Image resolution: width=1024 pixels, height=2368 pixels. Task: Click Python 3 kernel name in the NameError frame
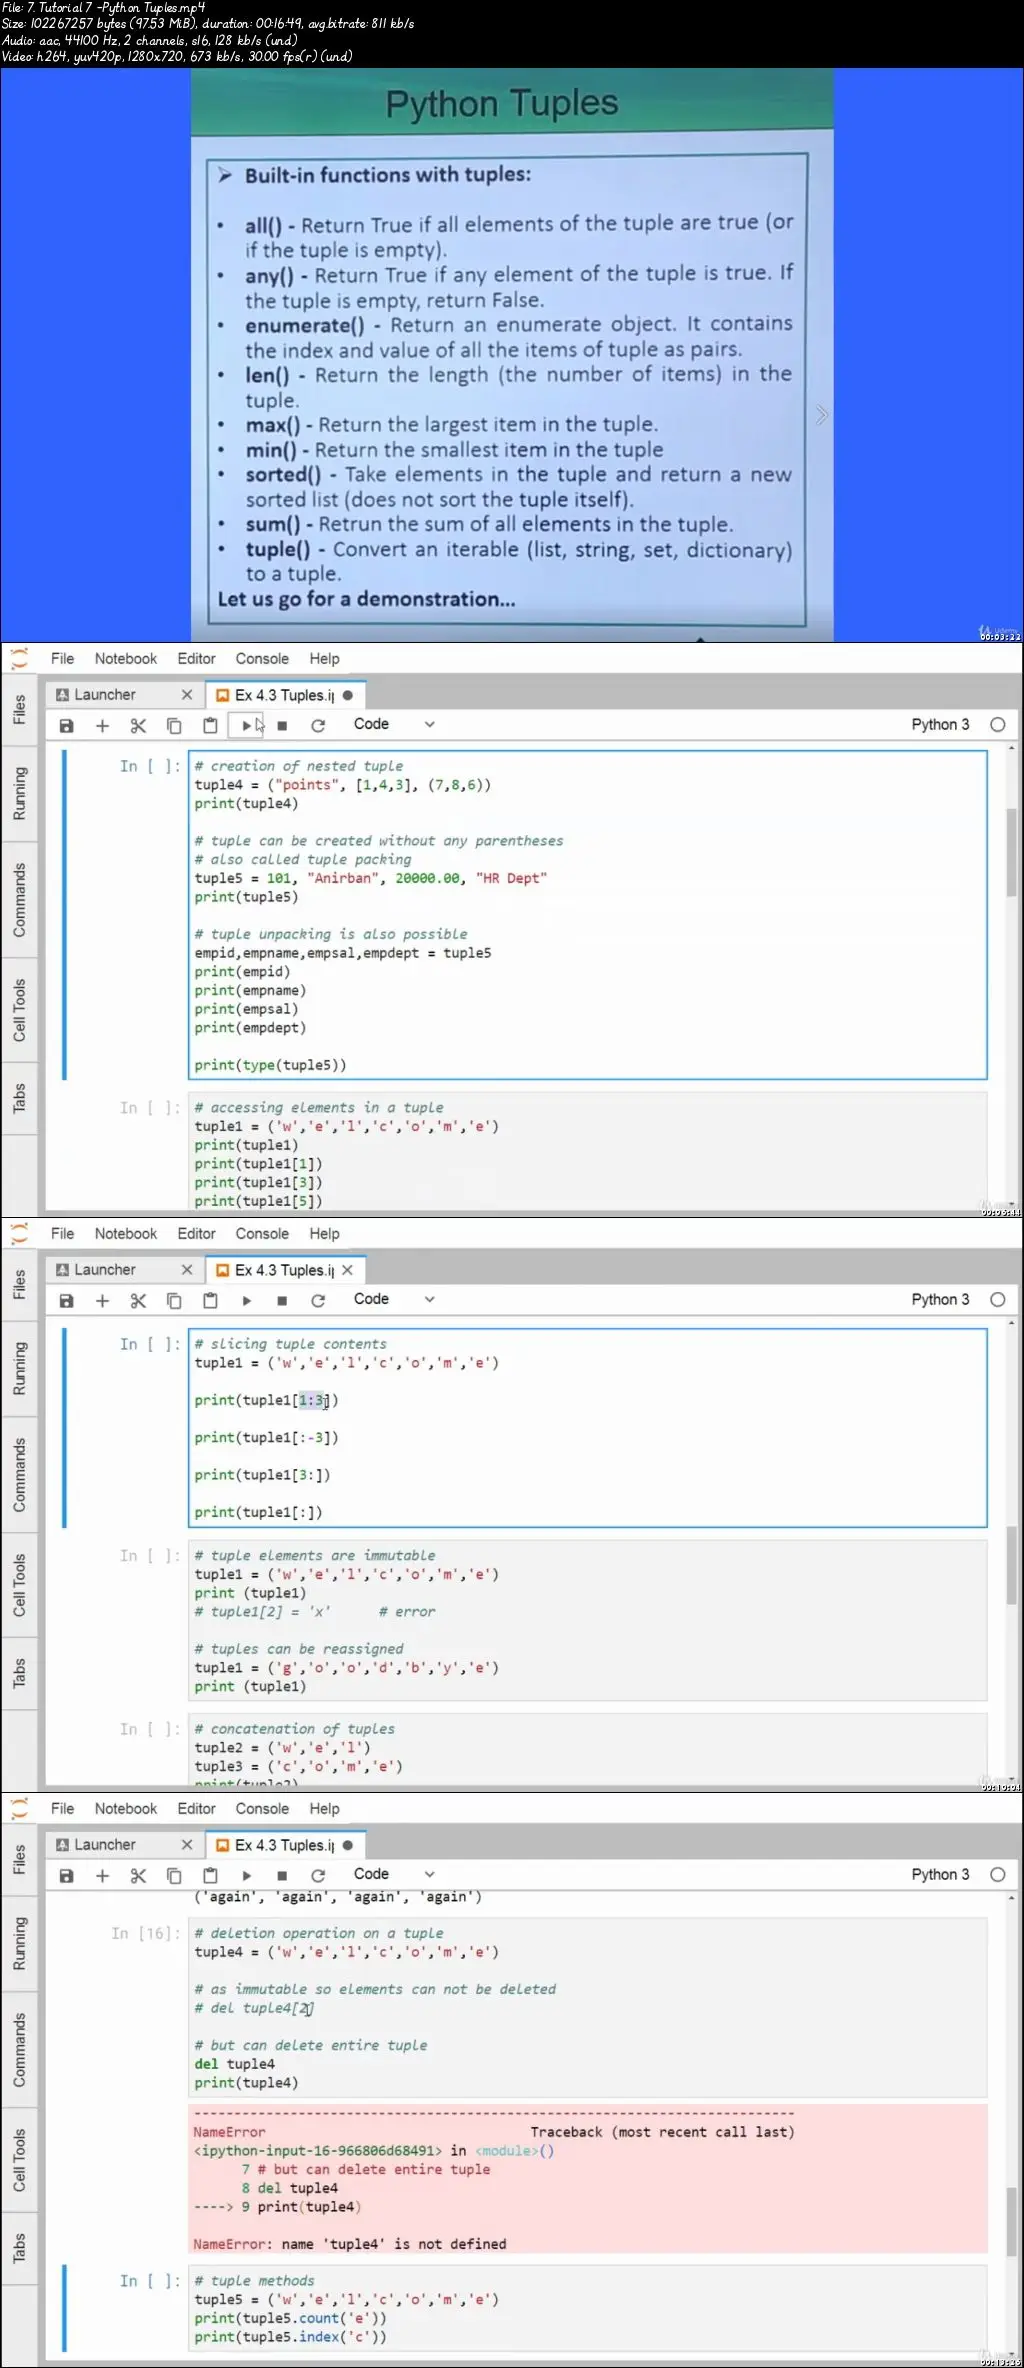tap(940, 1875)
